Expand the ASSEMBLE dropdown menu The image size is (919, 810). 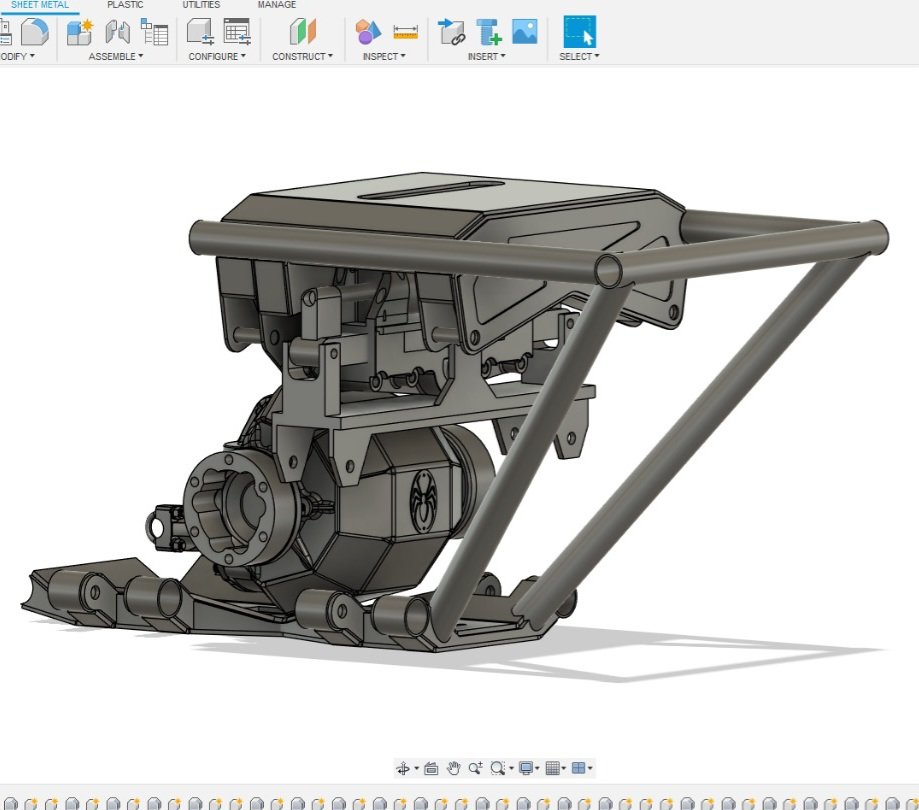(x=115, y=56)
